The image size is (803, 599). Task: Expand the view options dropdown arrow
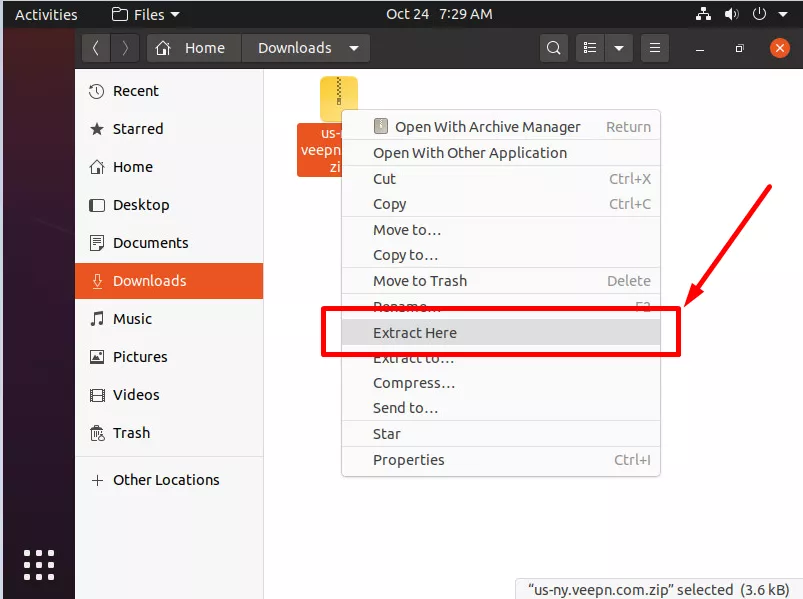pos(619,48)
